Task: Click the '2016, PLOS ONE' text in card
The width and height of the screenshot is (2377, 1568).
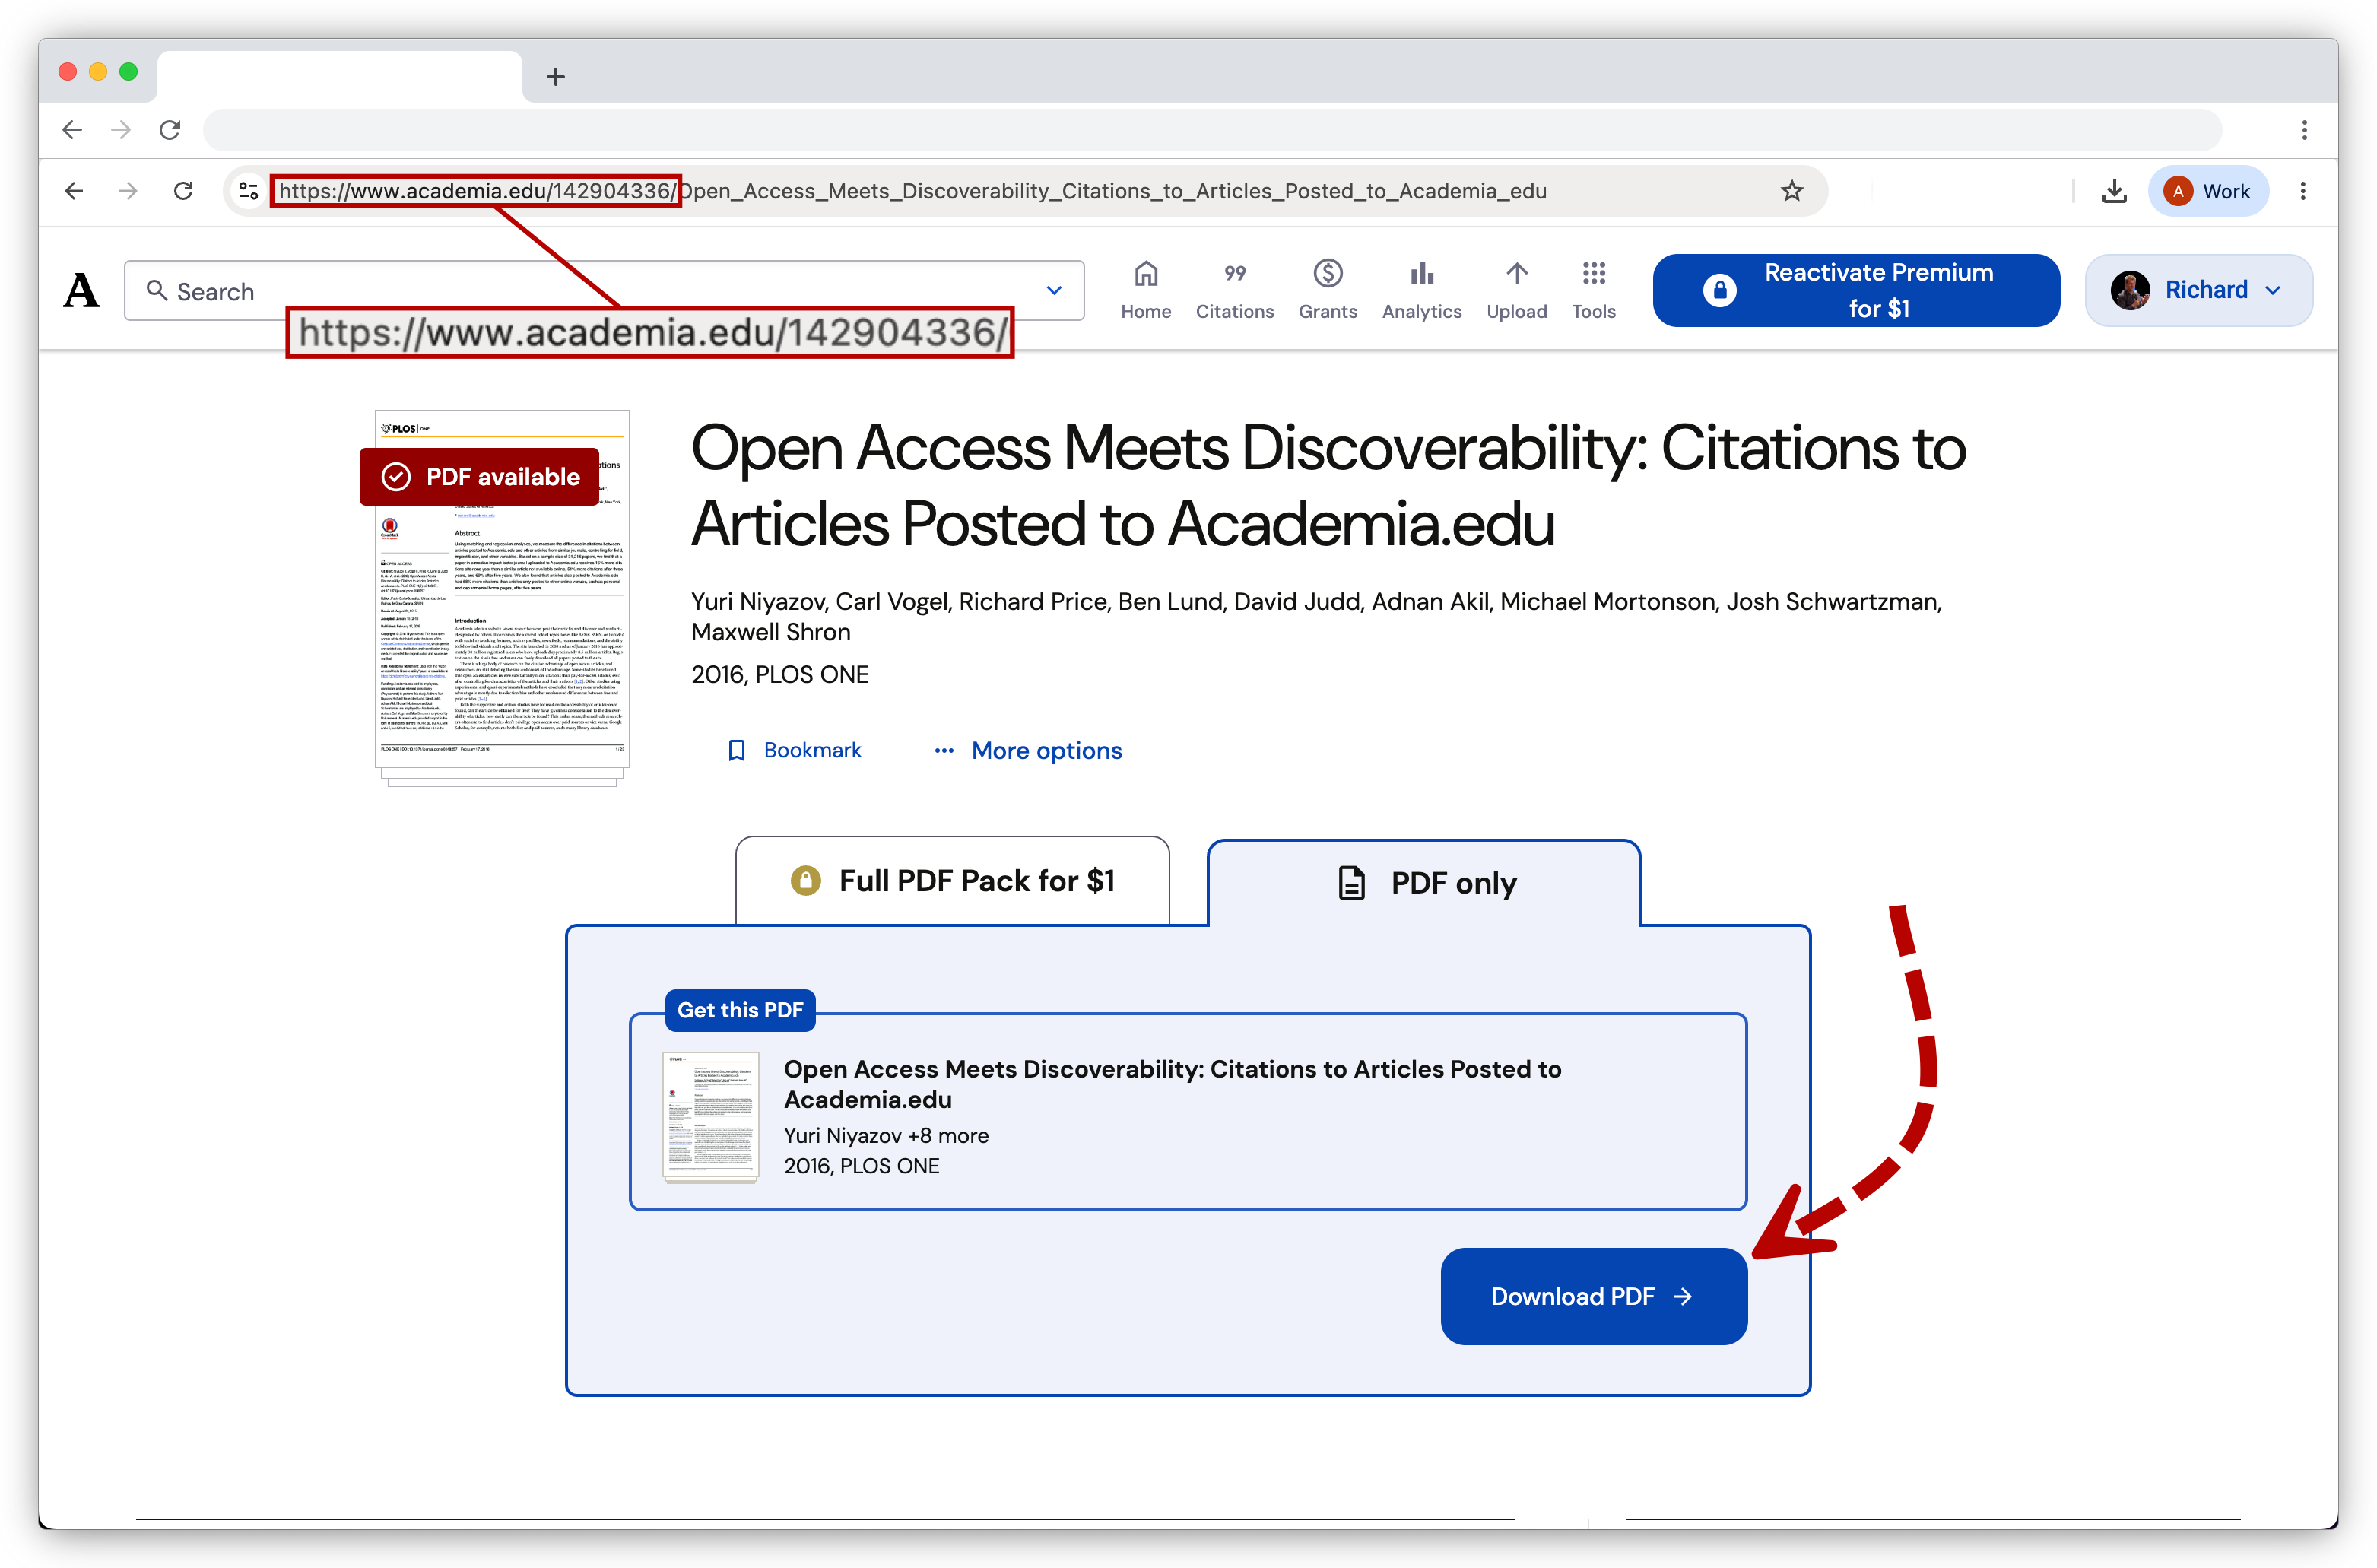Action: (x=861, y=1166)
